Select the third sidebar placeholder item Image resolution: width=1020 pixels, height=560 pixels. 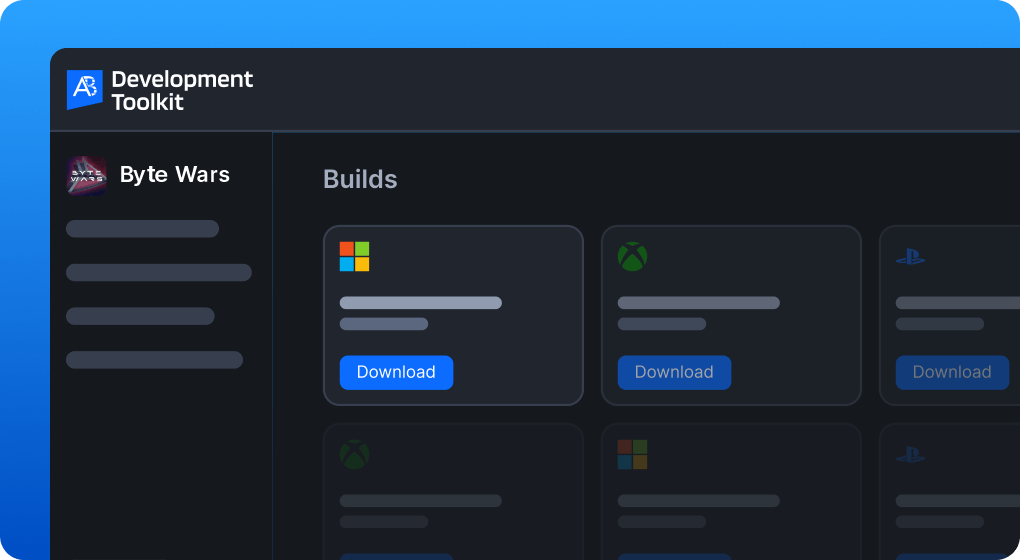(140, 315)
